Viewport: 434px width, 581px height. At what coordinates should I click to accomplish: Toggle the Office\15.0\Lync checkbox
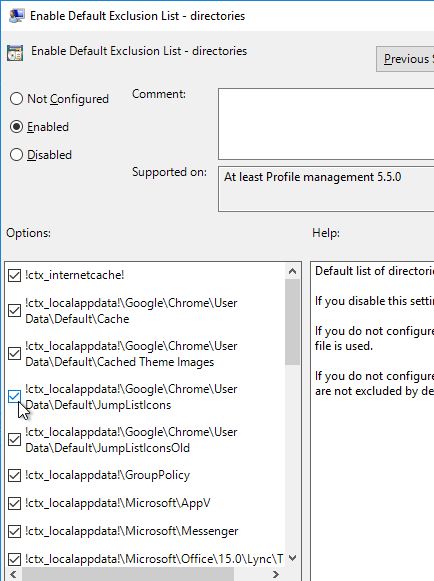pyautogui.click(x=14, y=559)
